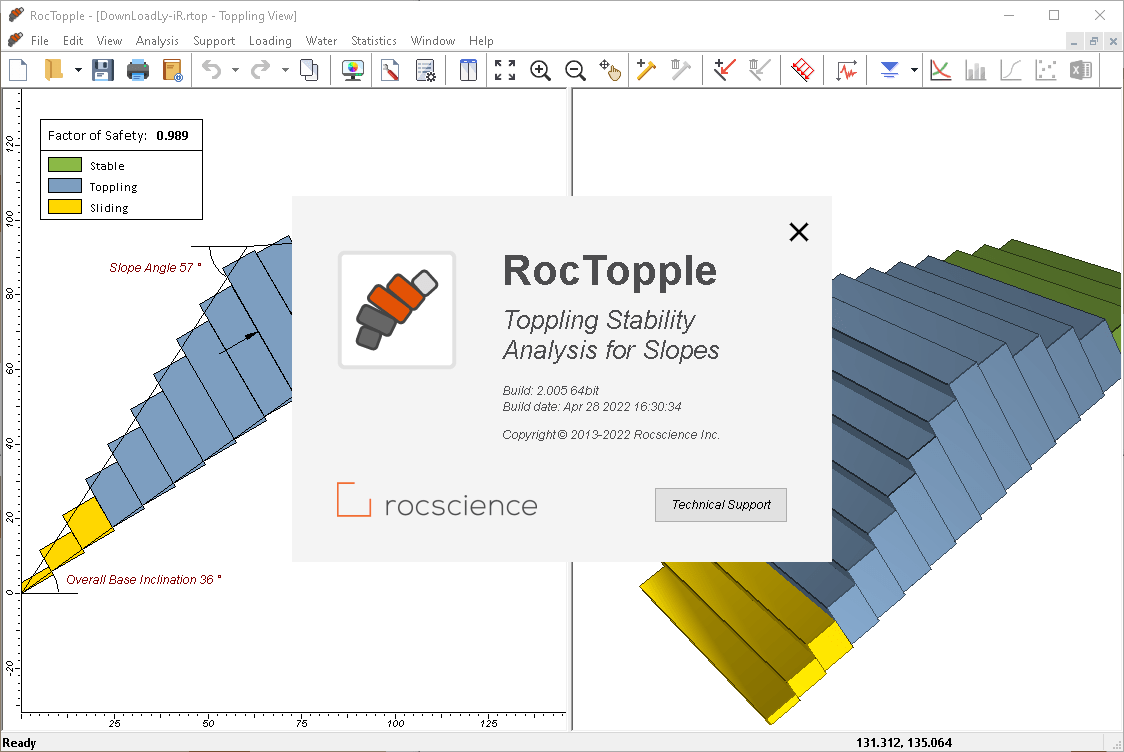Minimize the inner document window via MDI button
1124x752 pixels.
coord(1074,42)
